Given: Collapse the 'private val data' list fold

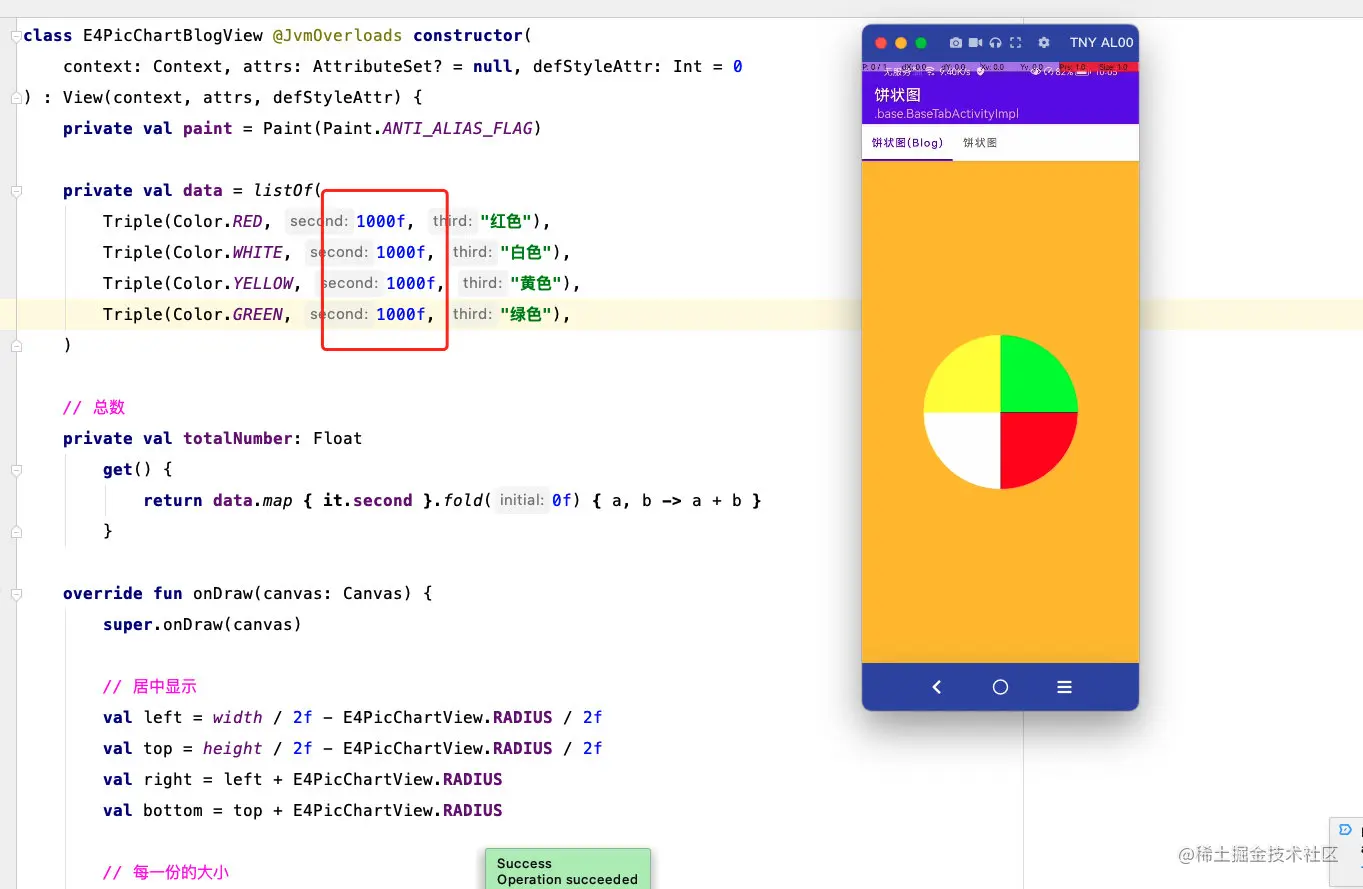Looking at the screenshot, I should click(x=16, y=191).
